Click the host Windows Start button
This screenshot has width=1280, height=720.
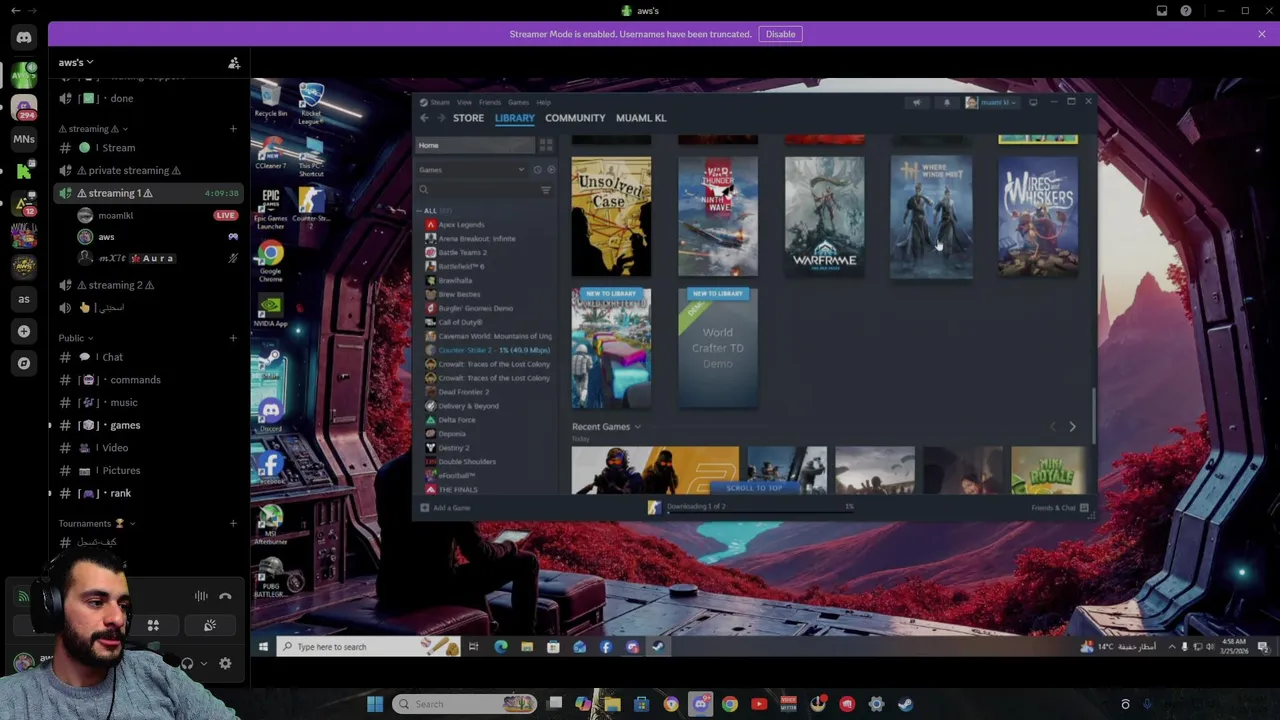tap(375, 704)
